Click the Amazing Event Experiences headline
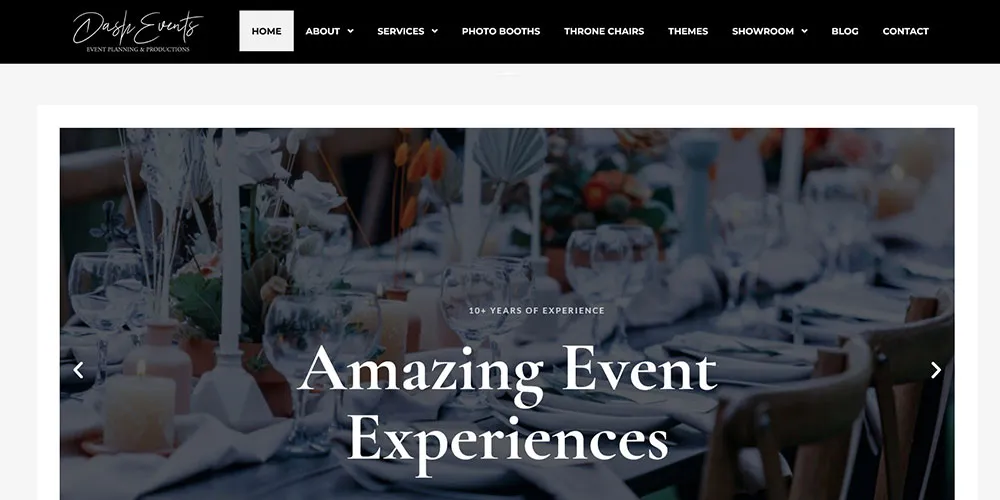 click(508, 408)
